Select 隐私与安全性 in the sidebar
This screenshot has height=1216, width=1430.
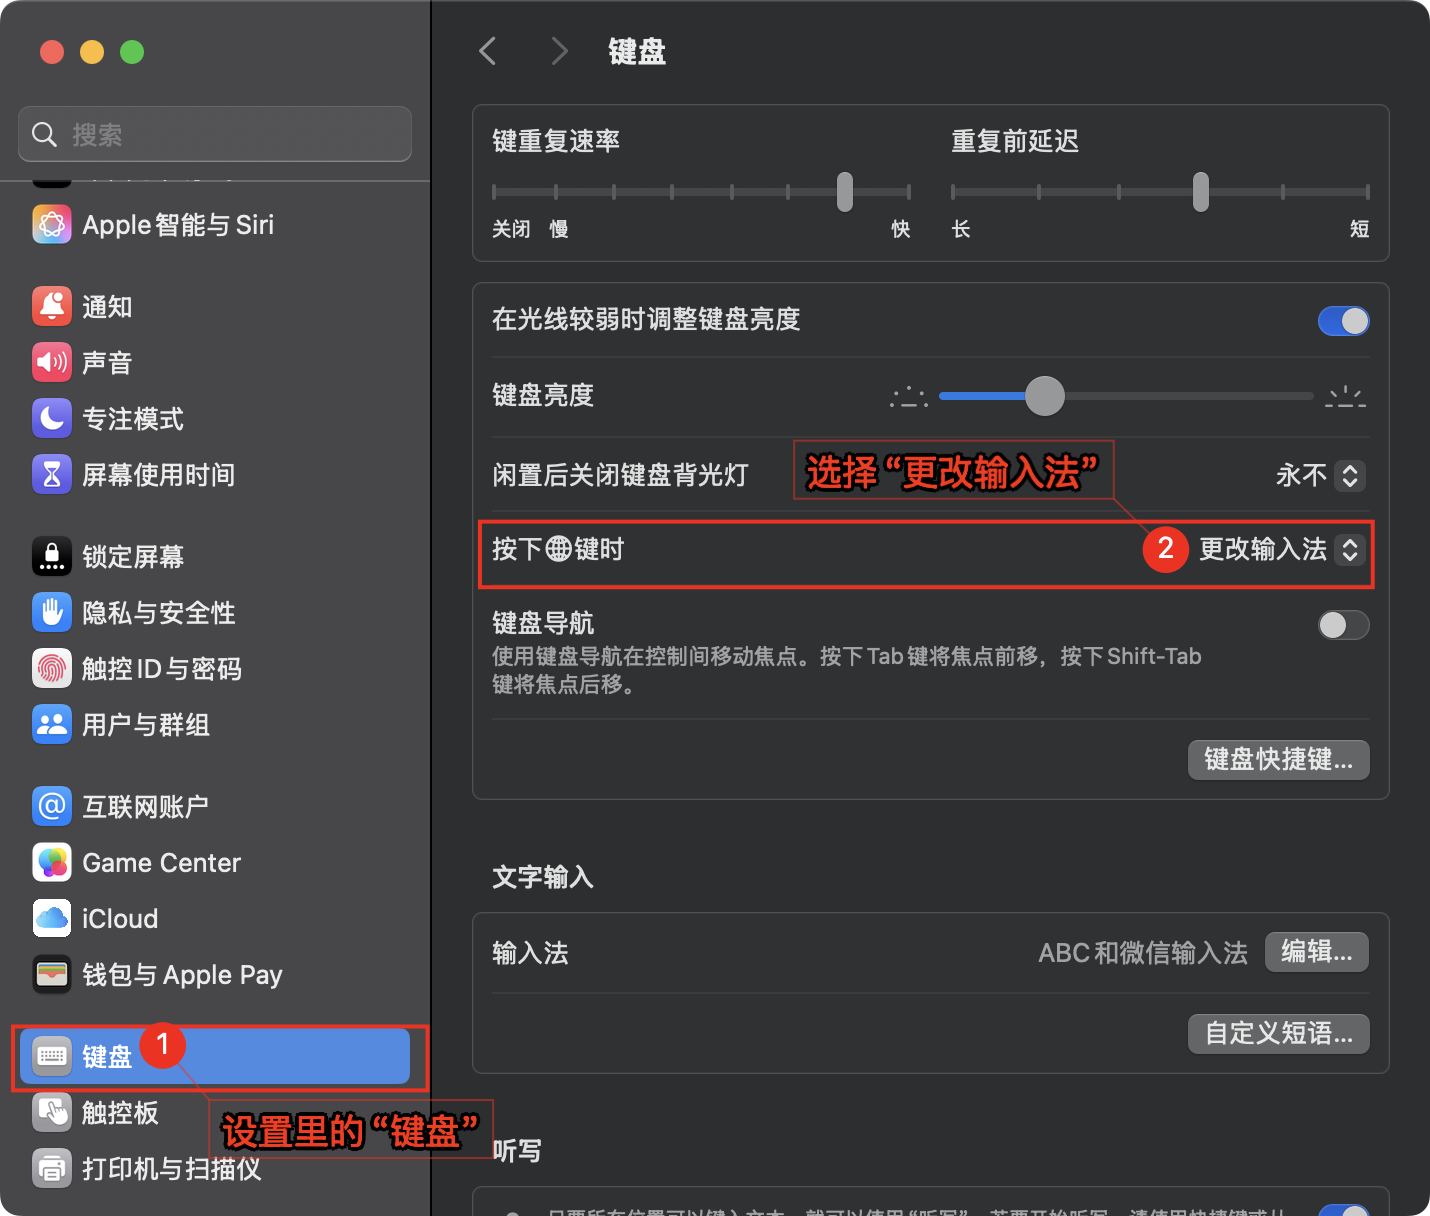coord(158,613)
